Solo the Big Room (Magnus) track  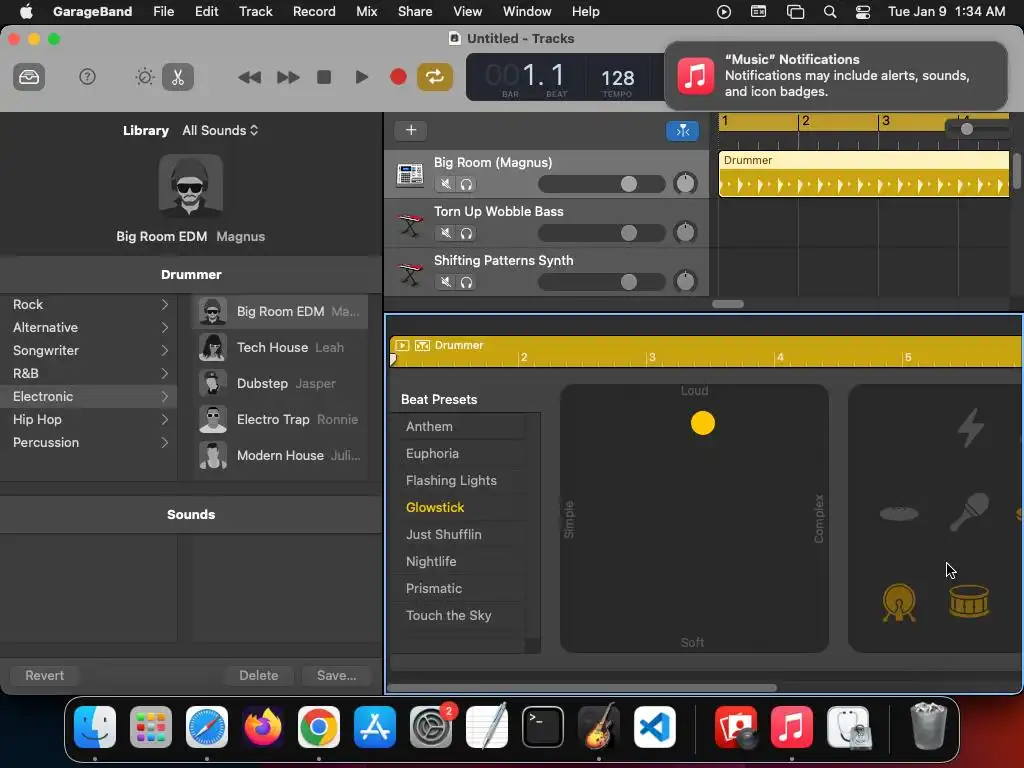[466, 184]
